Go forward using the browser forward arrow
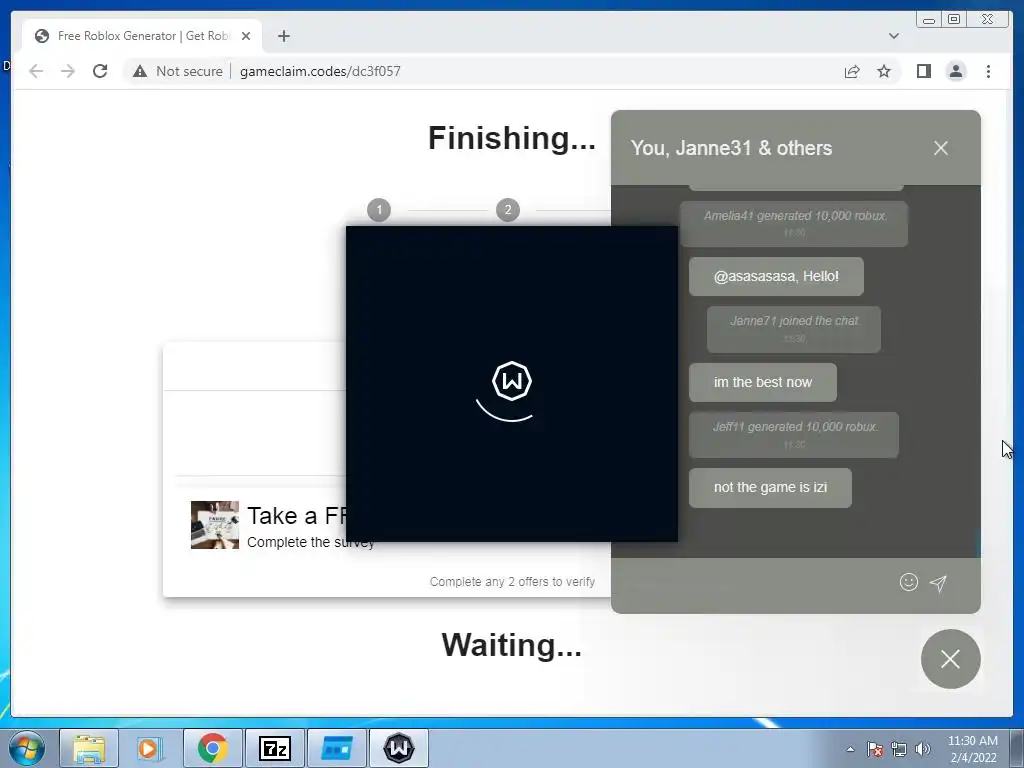 (x=68, y=71)
